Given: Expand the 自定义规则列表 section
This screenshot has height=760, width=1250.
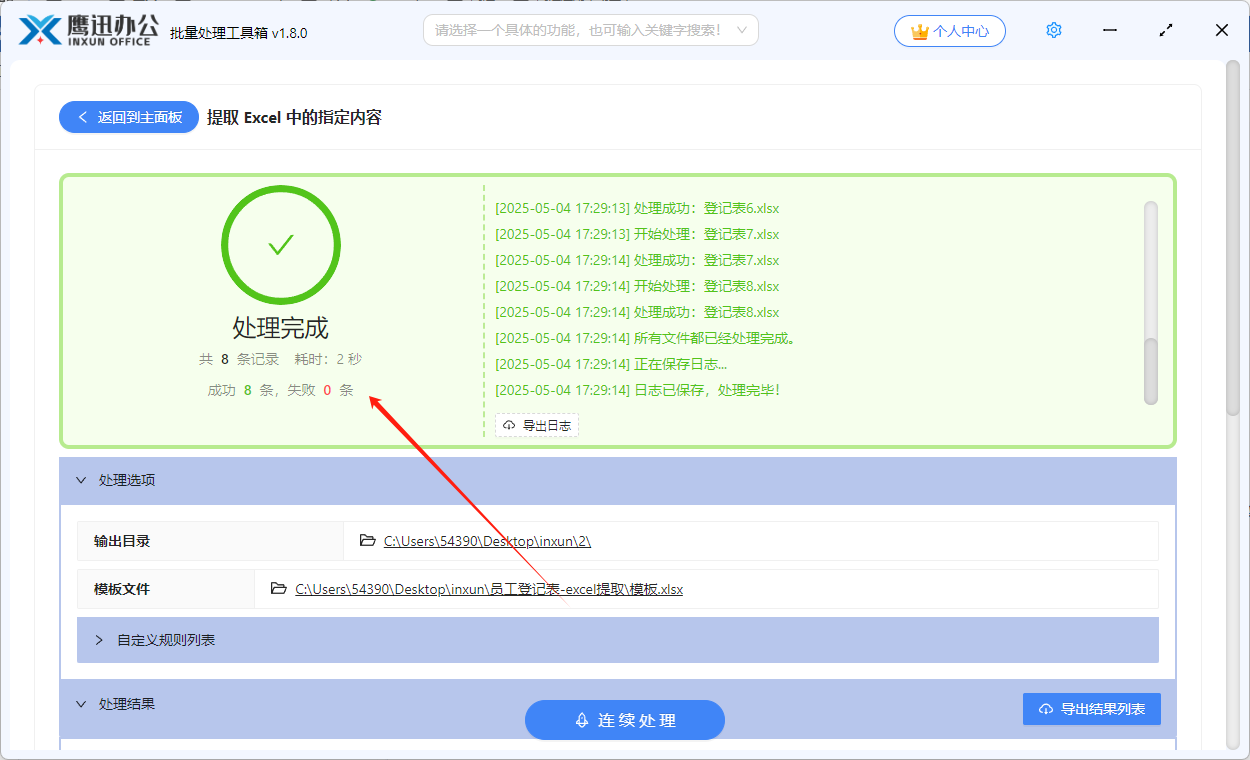Looking at the screenshot, I should point(97,640).
